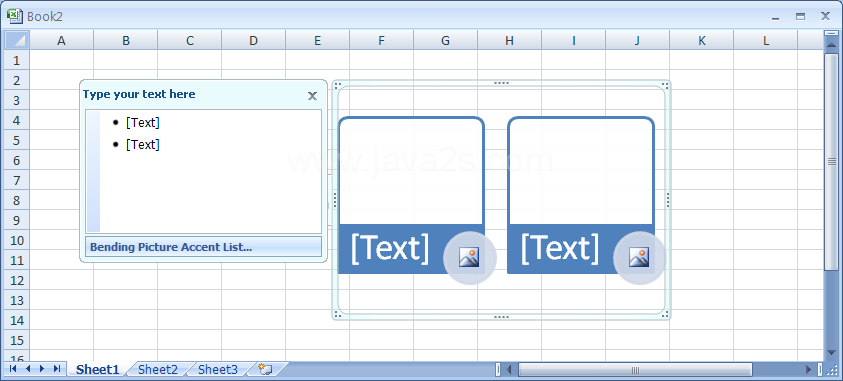Select column K header
The height and width of the screenshot is (381, 843).
[x=702, y=40]
